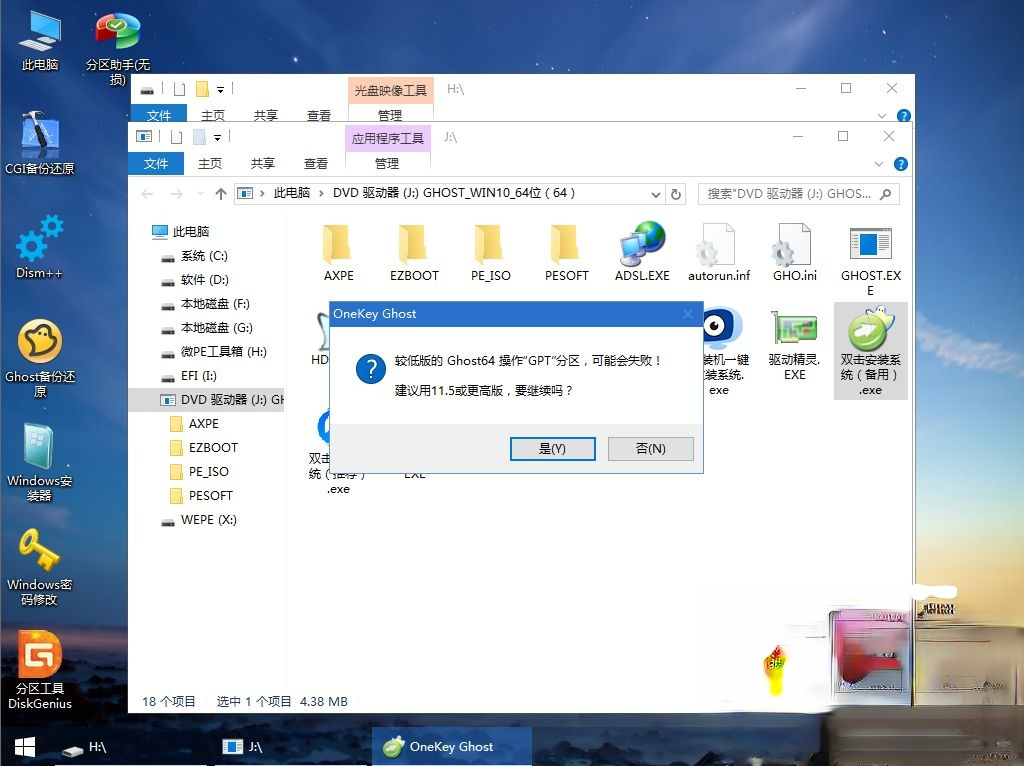Open 共享 tab in J:\ window
The width and height of the screenshot is (1024, 766).
pos(263,163)
